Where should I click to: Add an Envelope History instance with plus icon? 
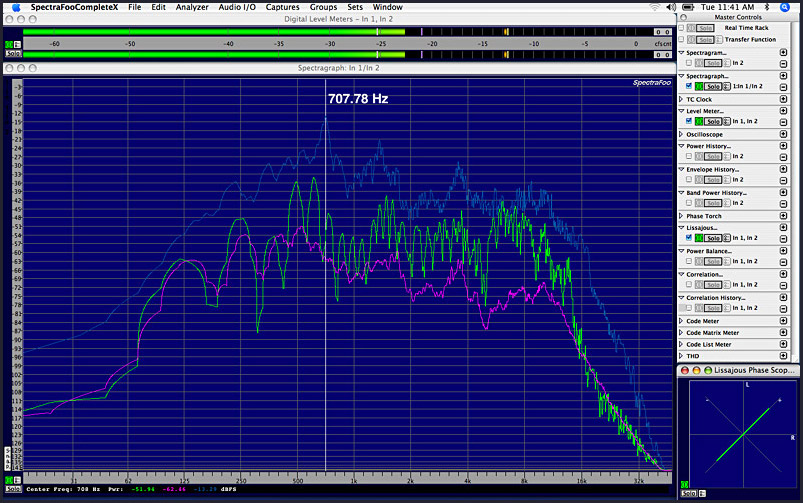click(783, 169)
